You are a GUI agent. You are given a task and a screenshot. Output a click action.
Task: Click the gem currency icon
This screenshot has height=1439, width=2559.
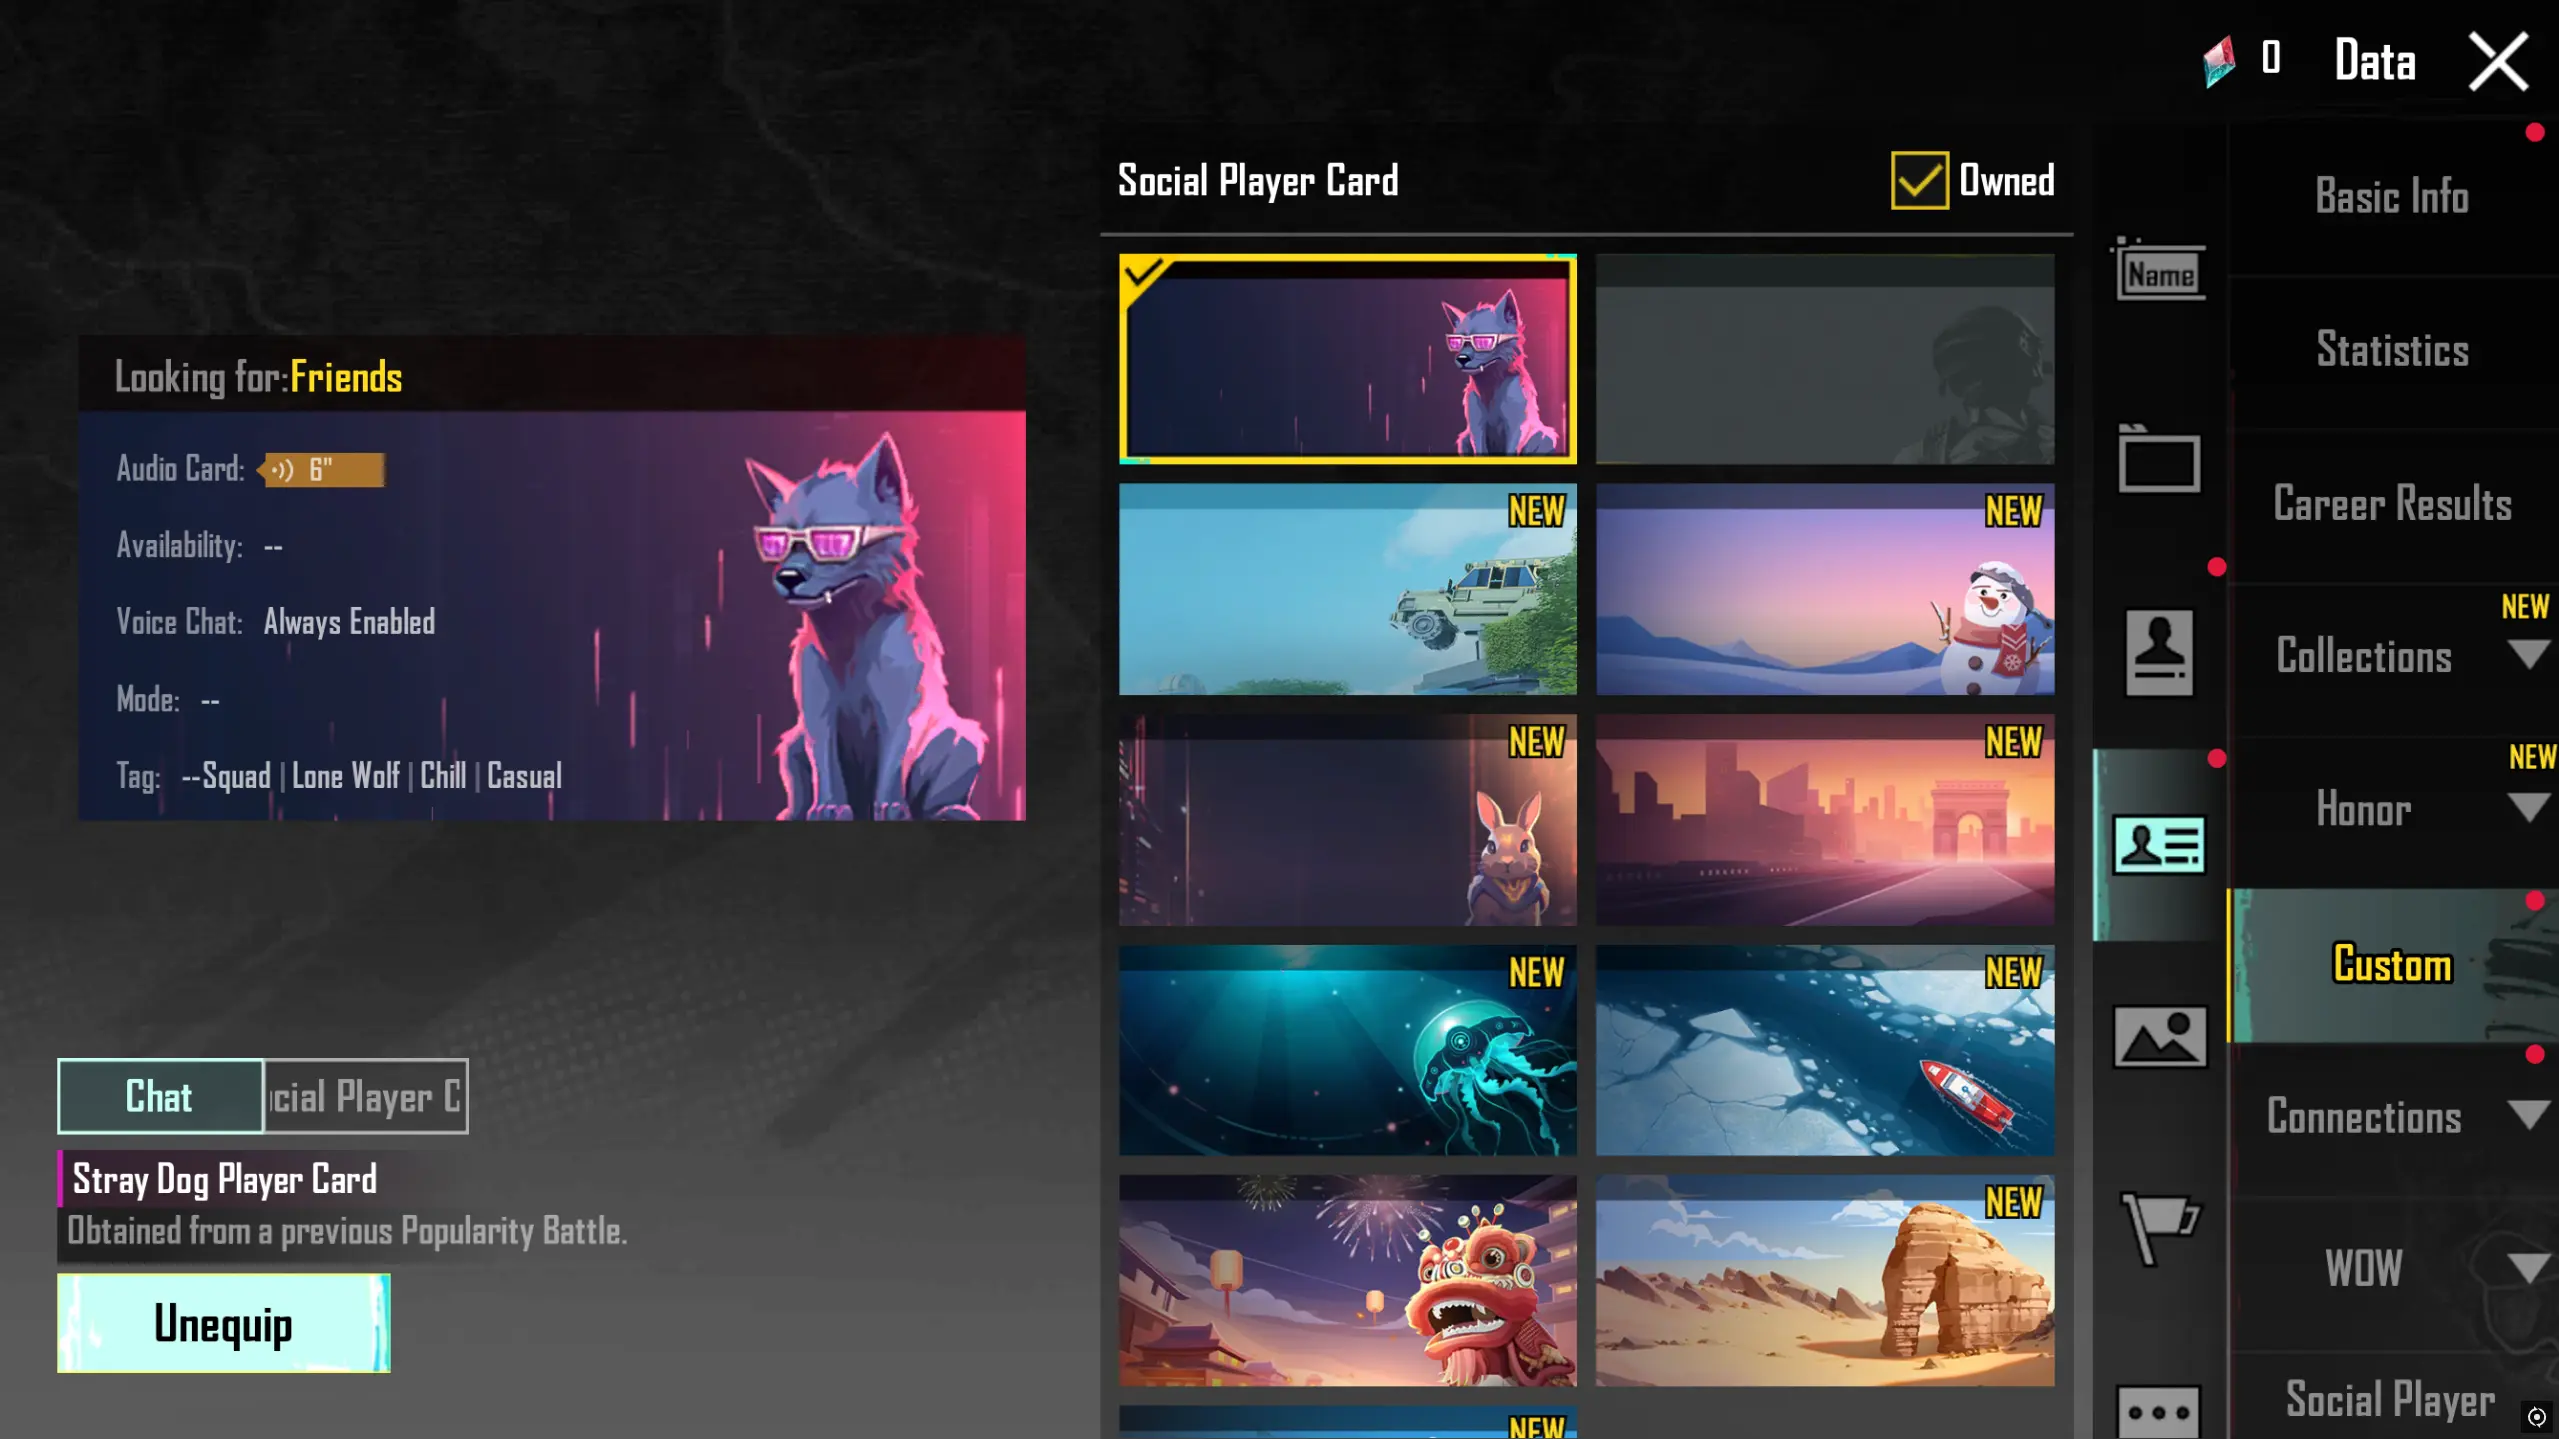[2219, 60]
